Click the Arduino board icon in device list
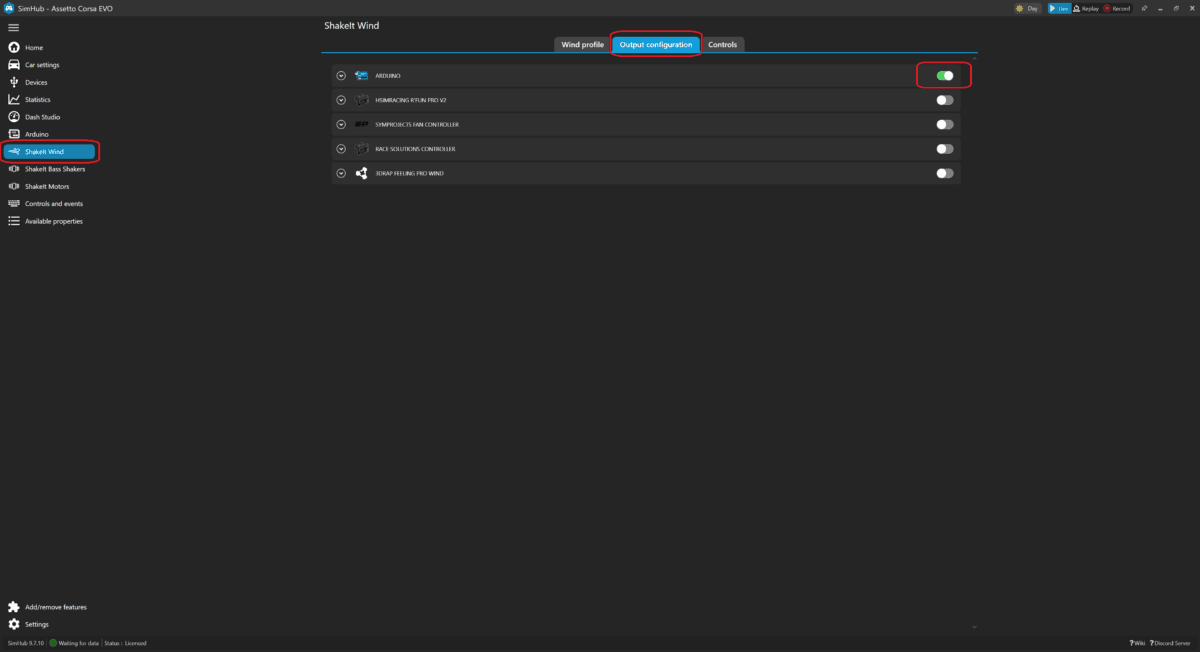This screenshot has height=652, width=1200. click(362, 76)
